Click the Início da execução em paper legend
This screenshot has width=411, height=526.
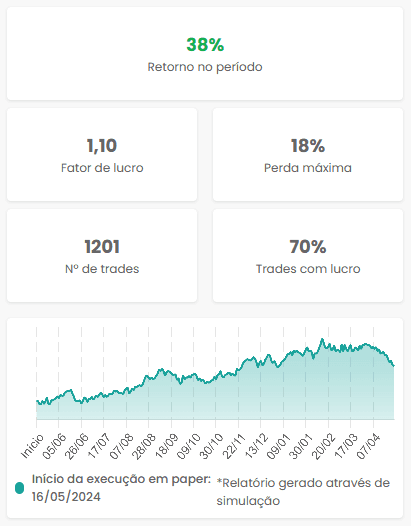point(121,488)
